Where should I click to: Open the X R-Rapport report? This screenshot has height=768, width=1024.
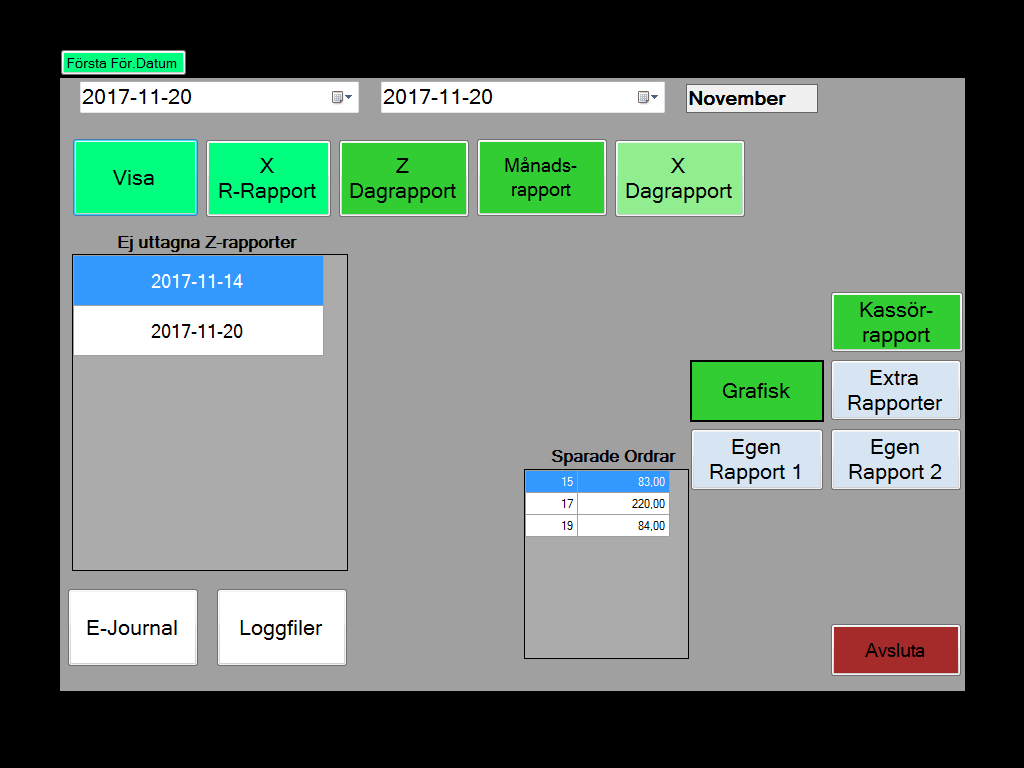[x=268, y=178]
